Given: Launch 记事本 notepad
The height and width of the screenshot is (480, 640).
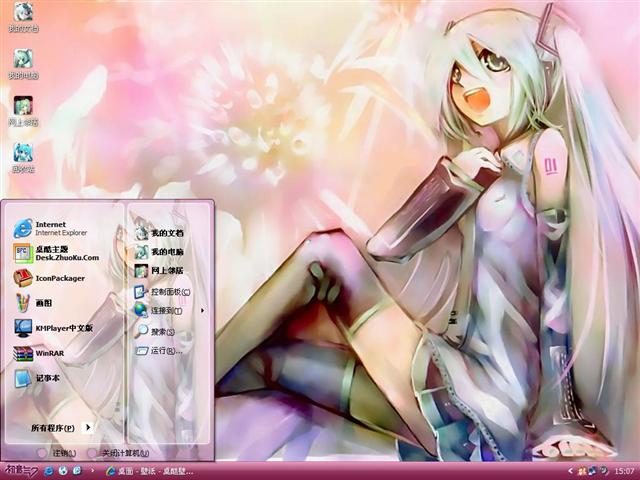Looking at the screenshot, I should (37, 378).
